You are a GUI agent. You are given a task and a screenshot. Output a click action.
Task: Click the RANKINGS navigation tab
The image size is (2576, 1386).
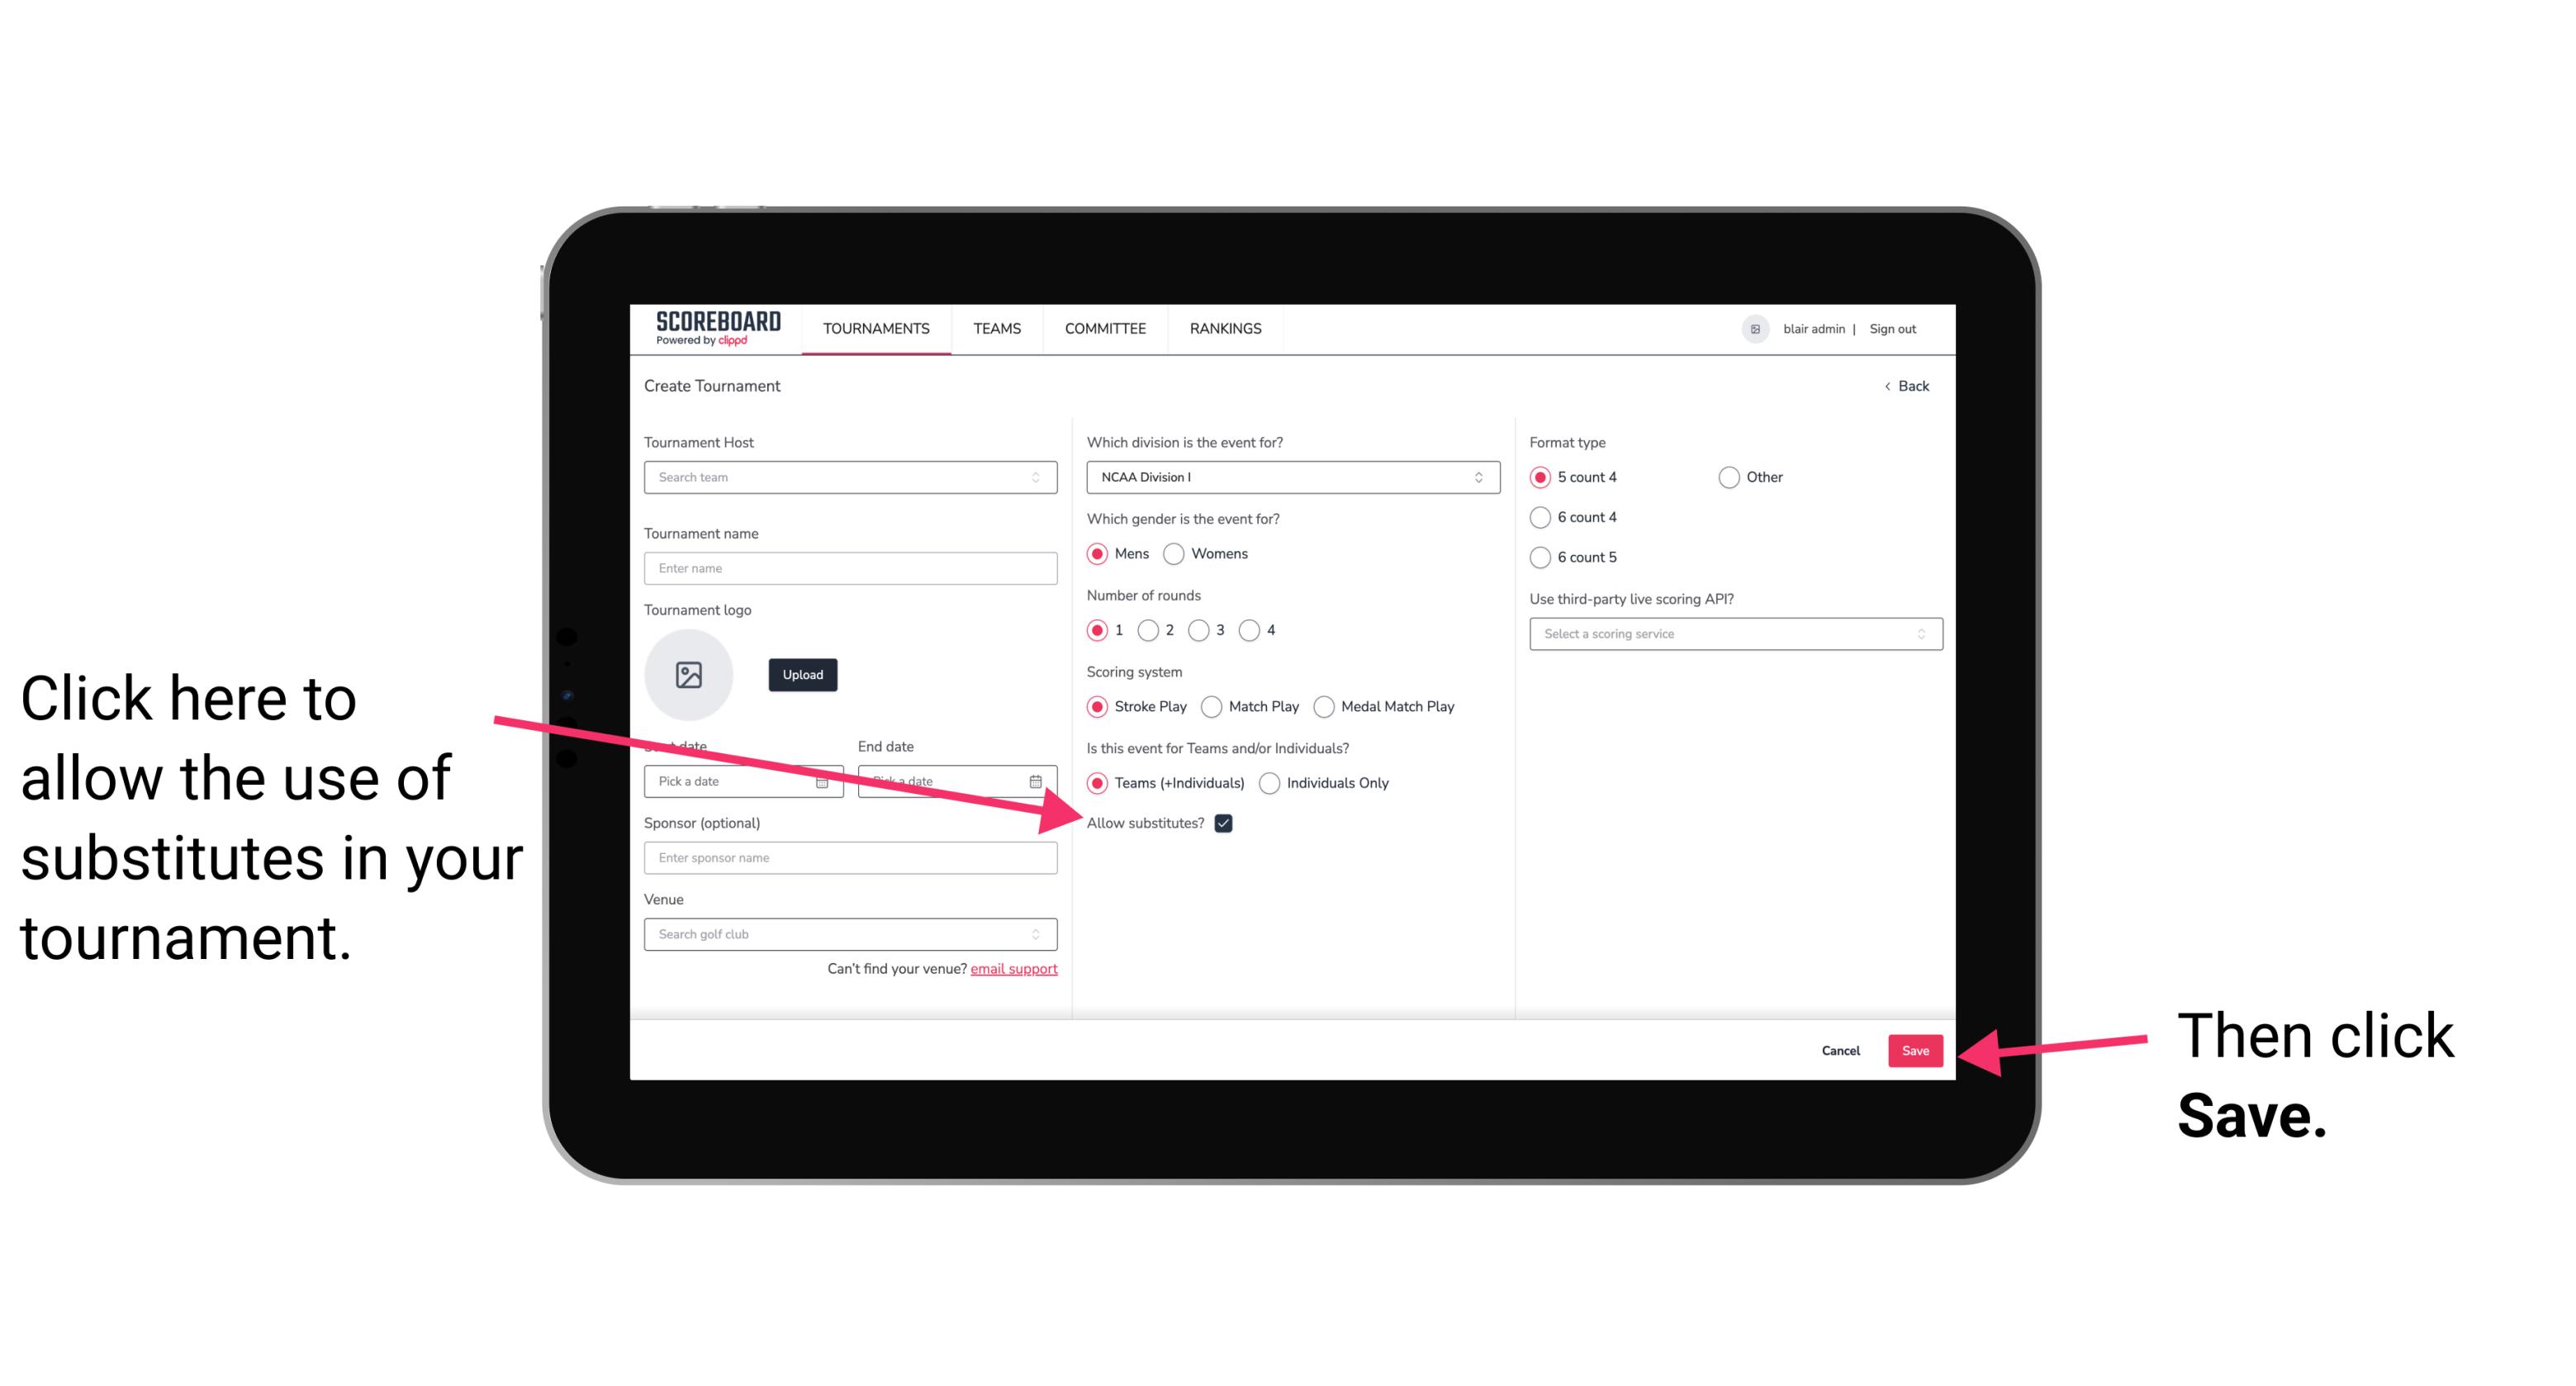1226,330
